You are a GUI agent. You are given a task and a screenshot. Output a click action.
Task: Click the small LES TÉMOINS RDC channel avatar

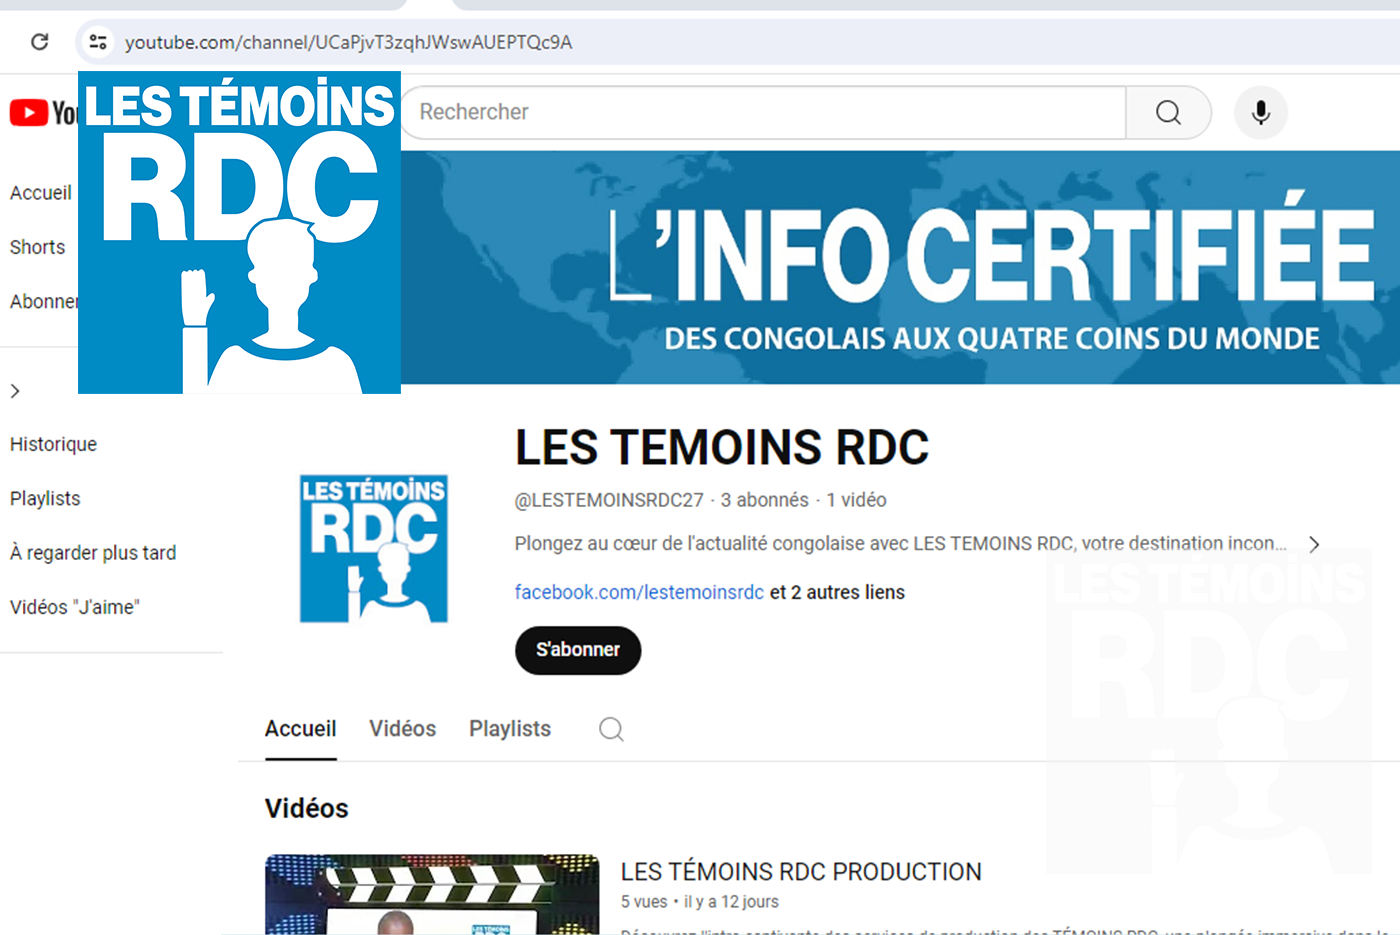[374, 548]
